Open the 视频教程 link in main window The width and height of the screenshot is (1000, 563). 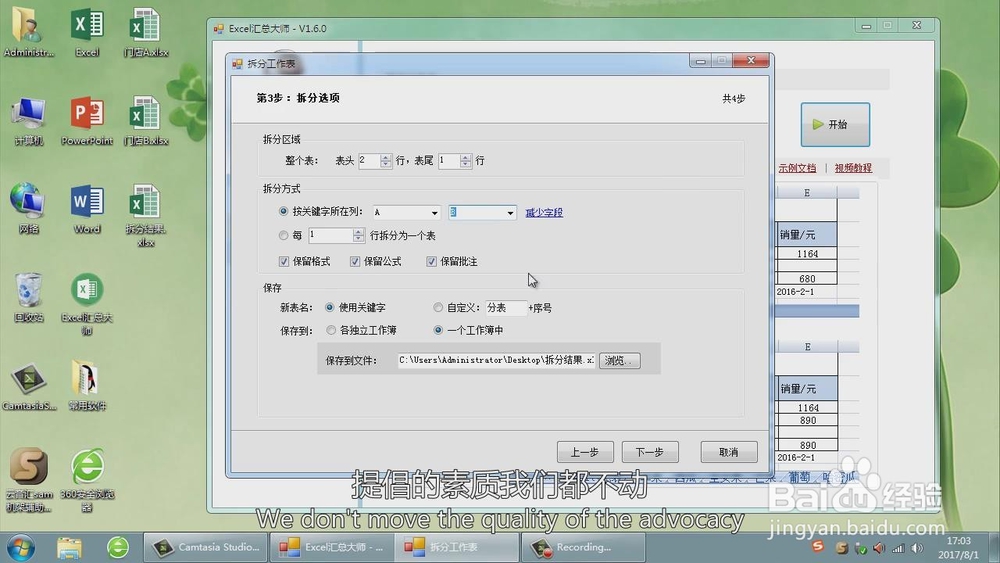853,168
